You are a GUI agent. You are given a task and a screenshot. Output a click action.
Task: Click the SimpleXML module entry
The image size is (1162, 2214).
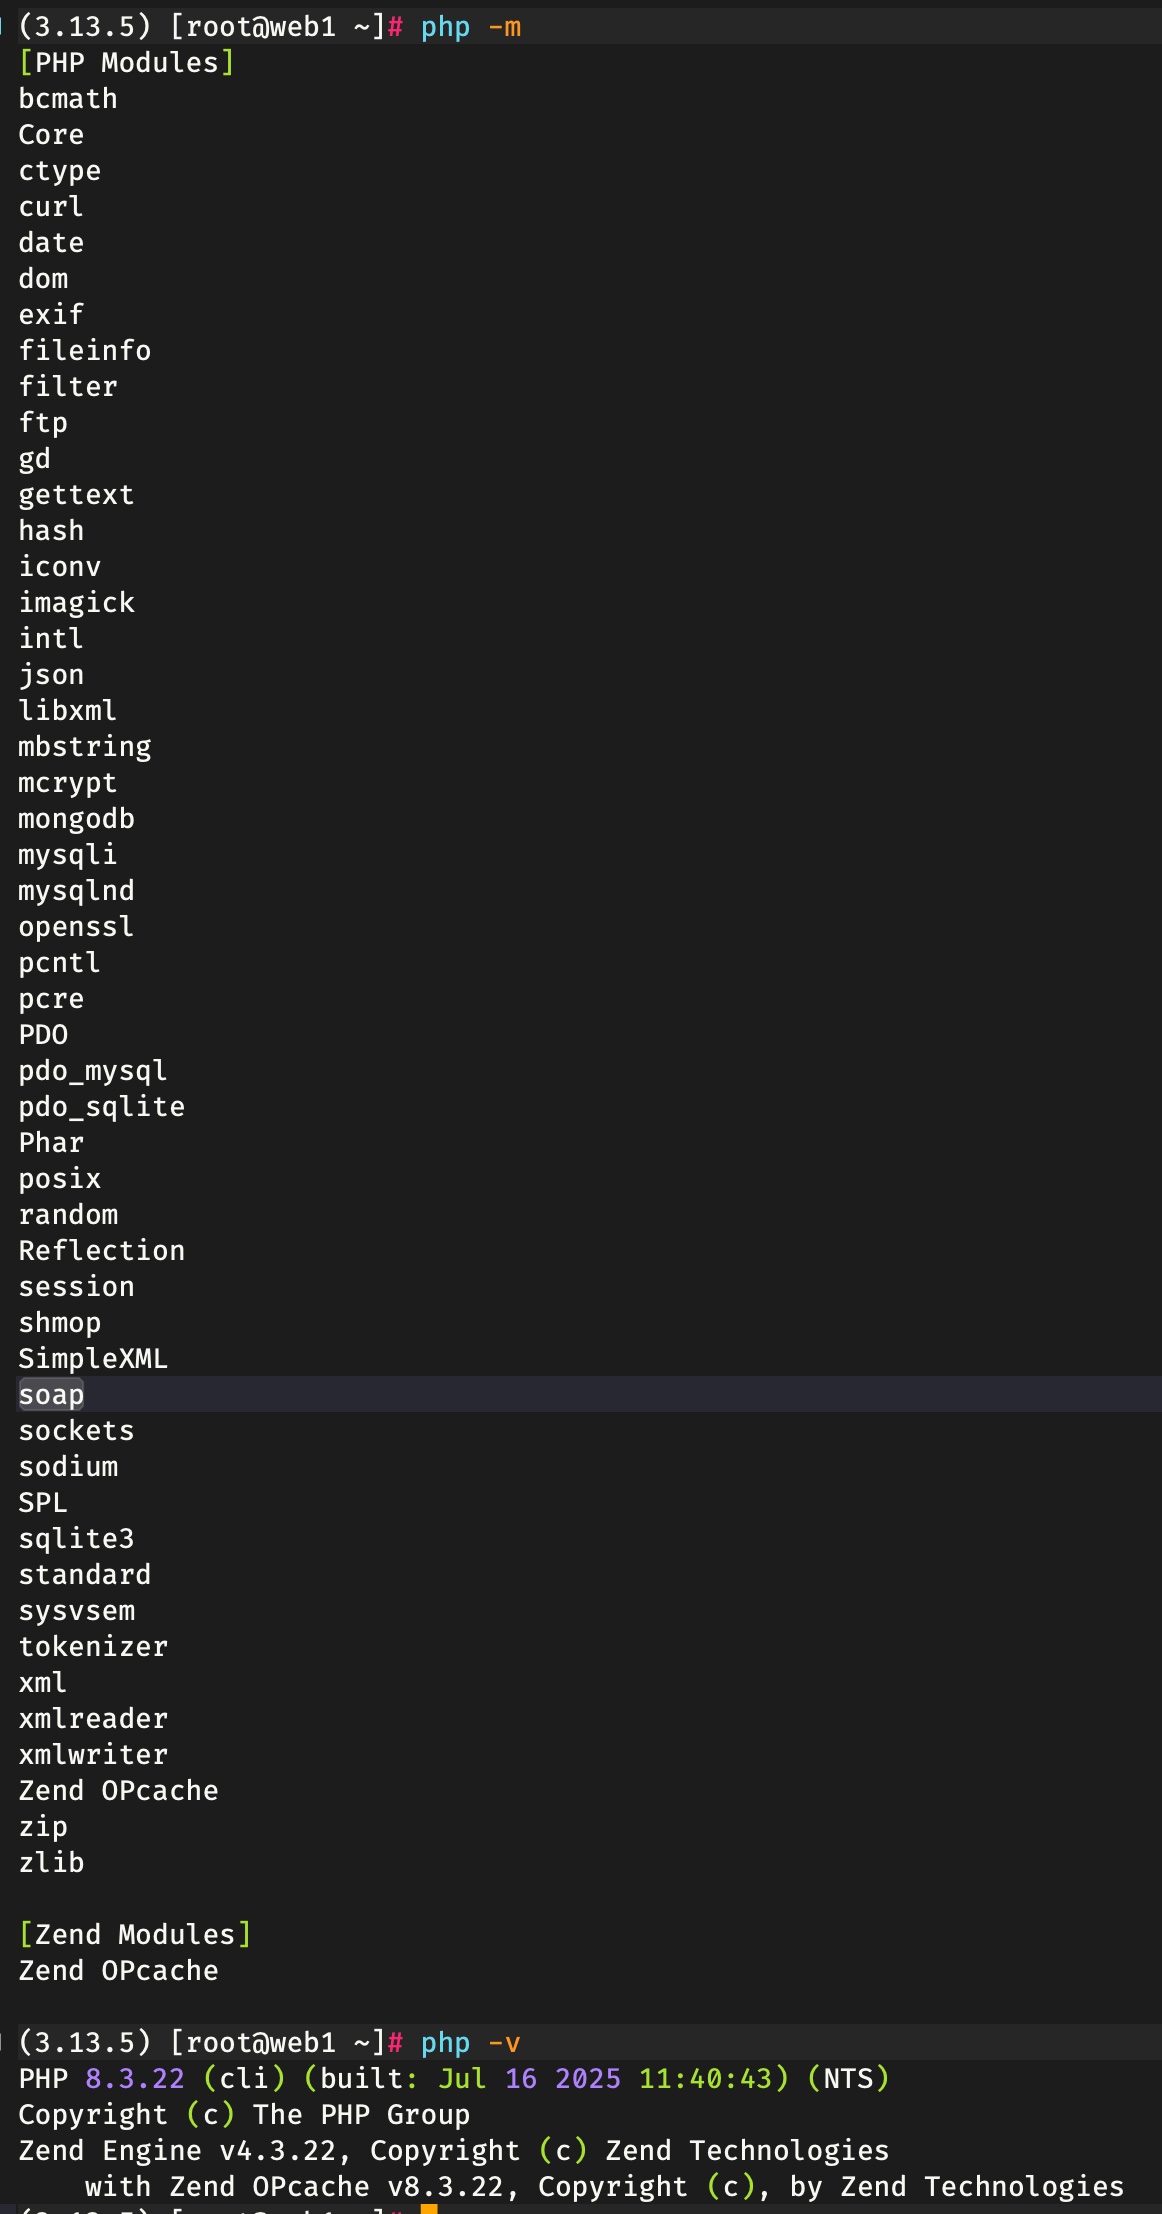[93, 1359]
